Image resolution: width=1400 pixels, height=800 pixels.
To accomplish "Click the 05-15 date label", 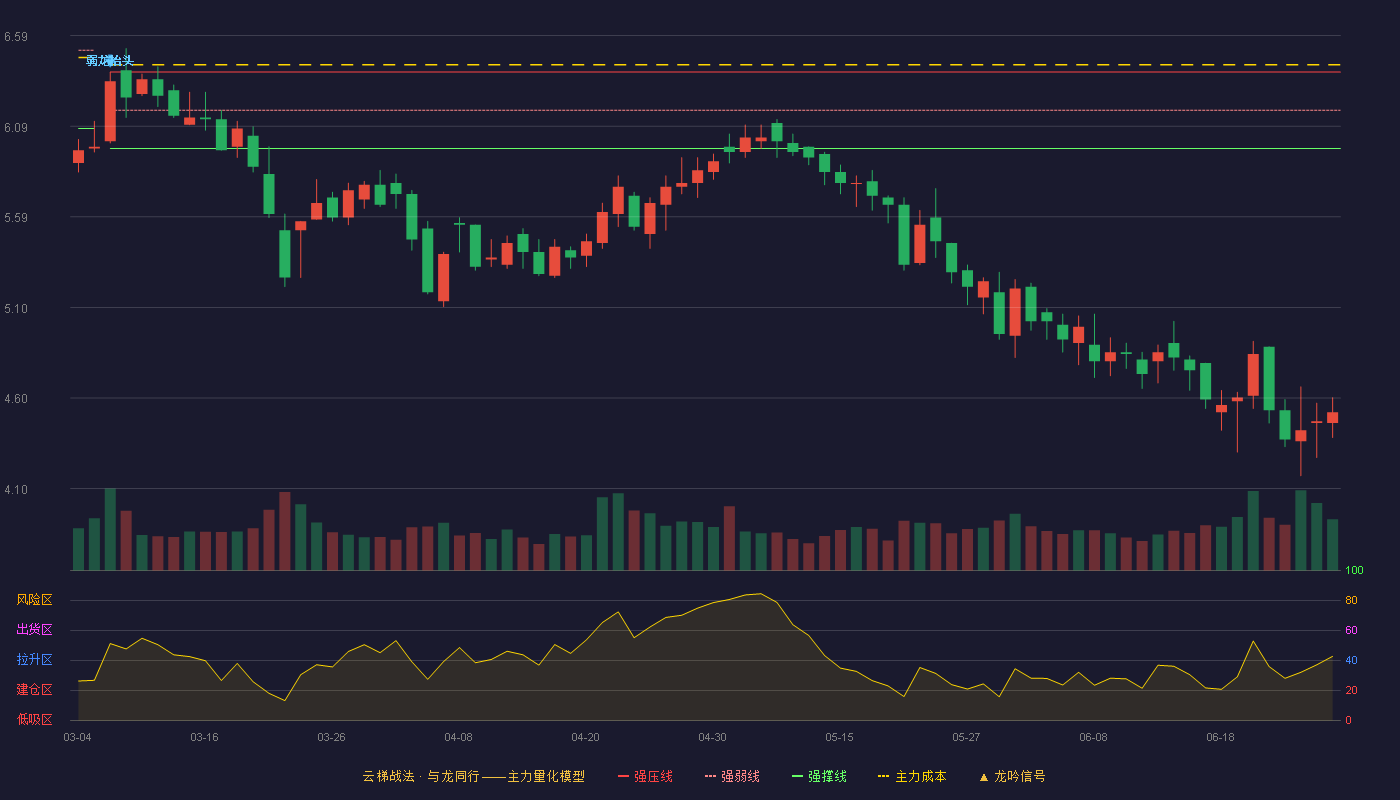I will (x=839, y=737).
